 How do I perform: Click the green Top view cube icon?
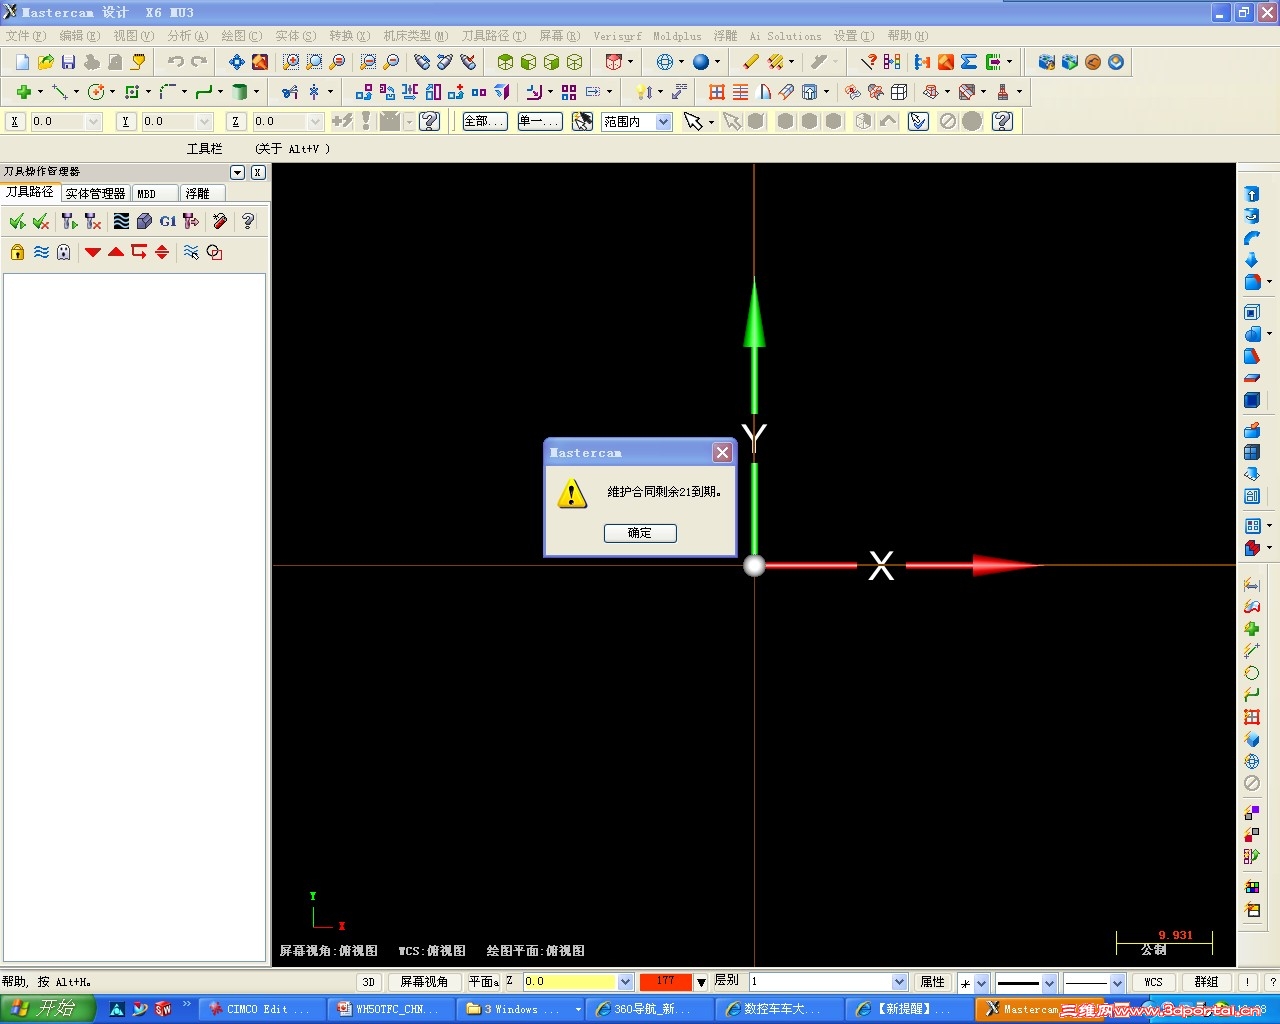click(x=505, y=62)
